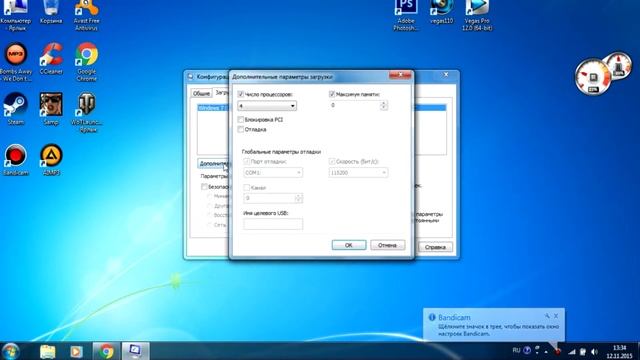640x360 pixels.
Task: Open the Корзина recycle bin icon
Action: pyautogui.click(x=51, y=12)
